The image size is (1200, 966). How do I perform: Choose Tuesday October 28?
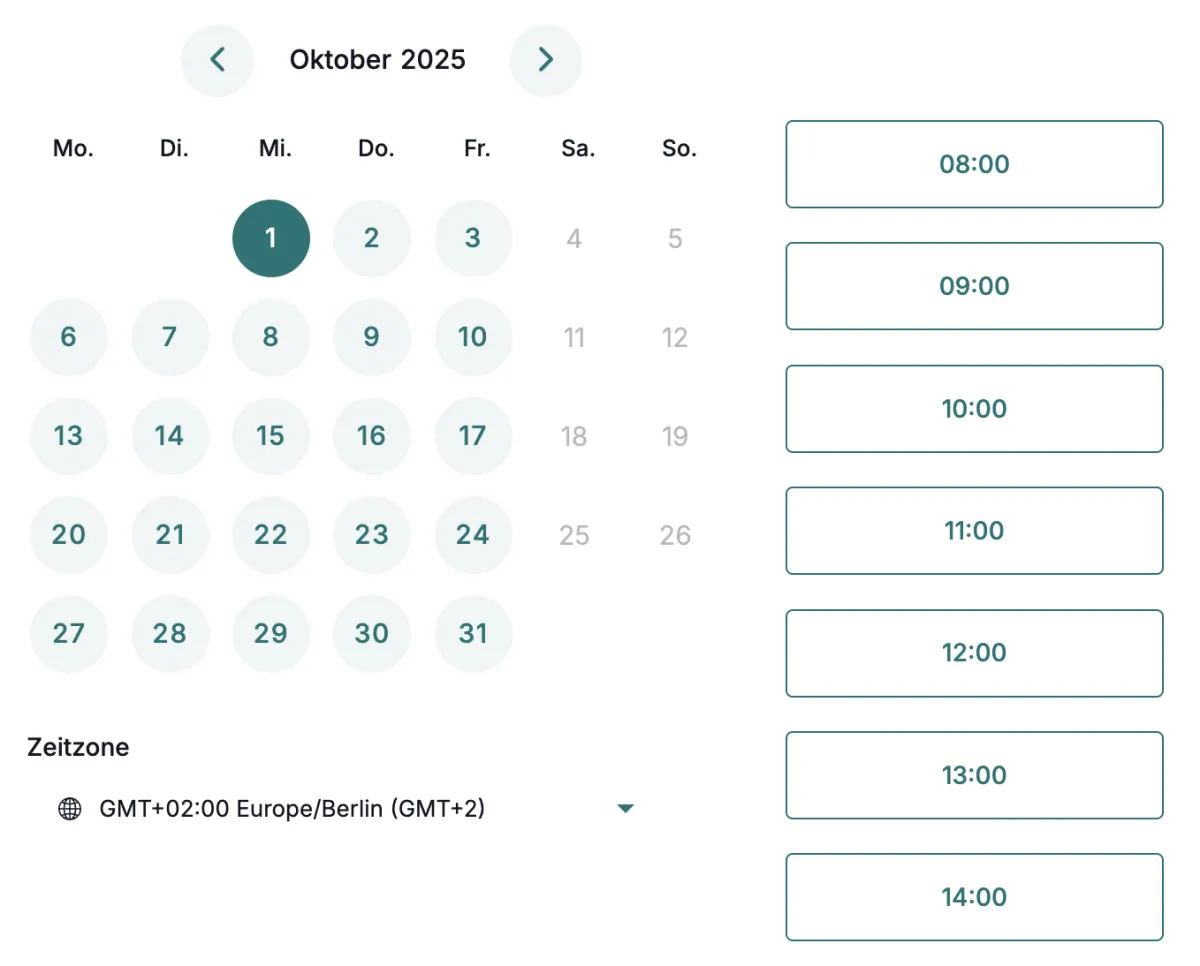[x=170, y=634]
